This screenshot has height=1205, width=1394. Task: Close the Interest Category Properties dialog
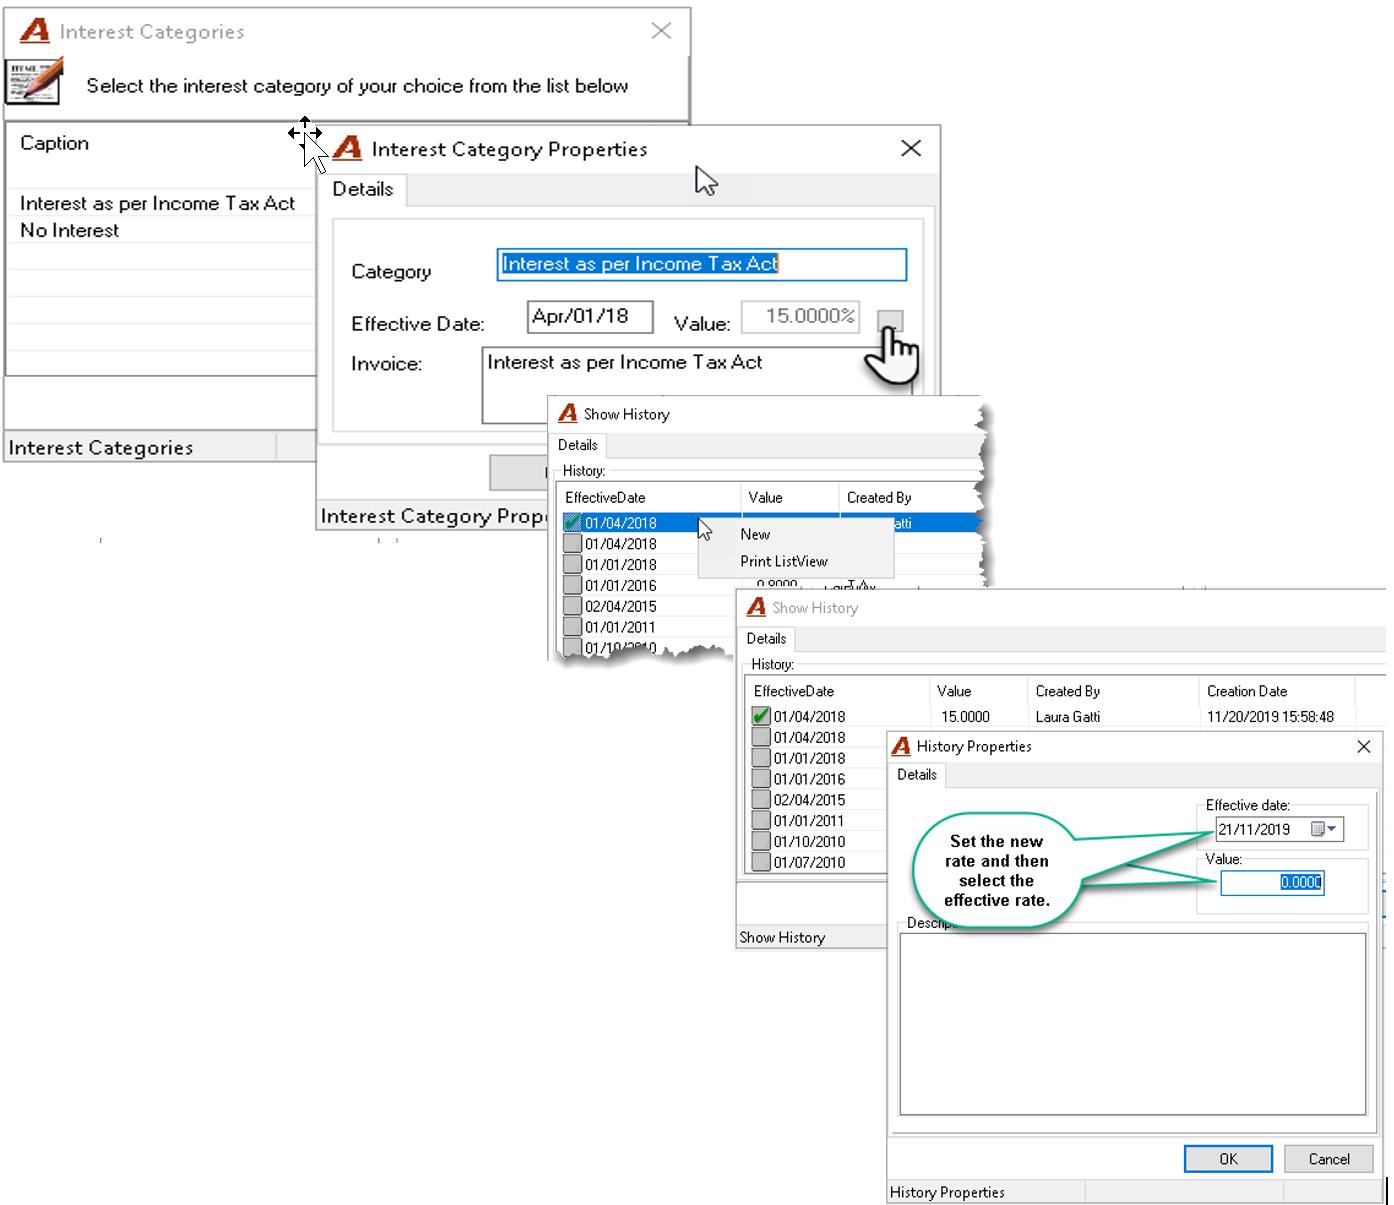[911, 148]
